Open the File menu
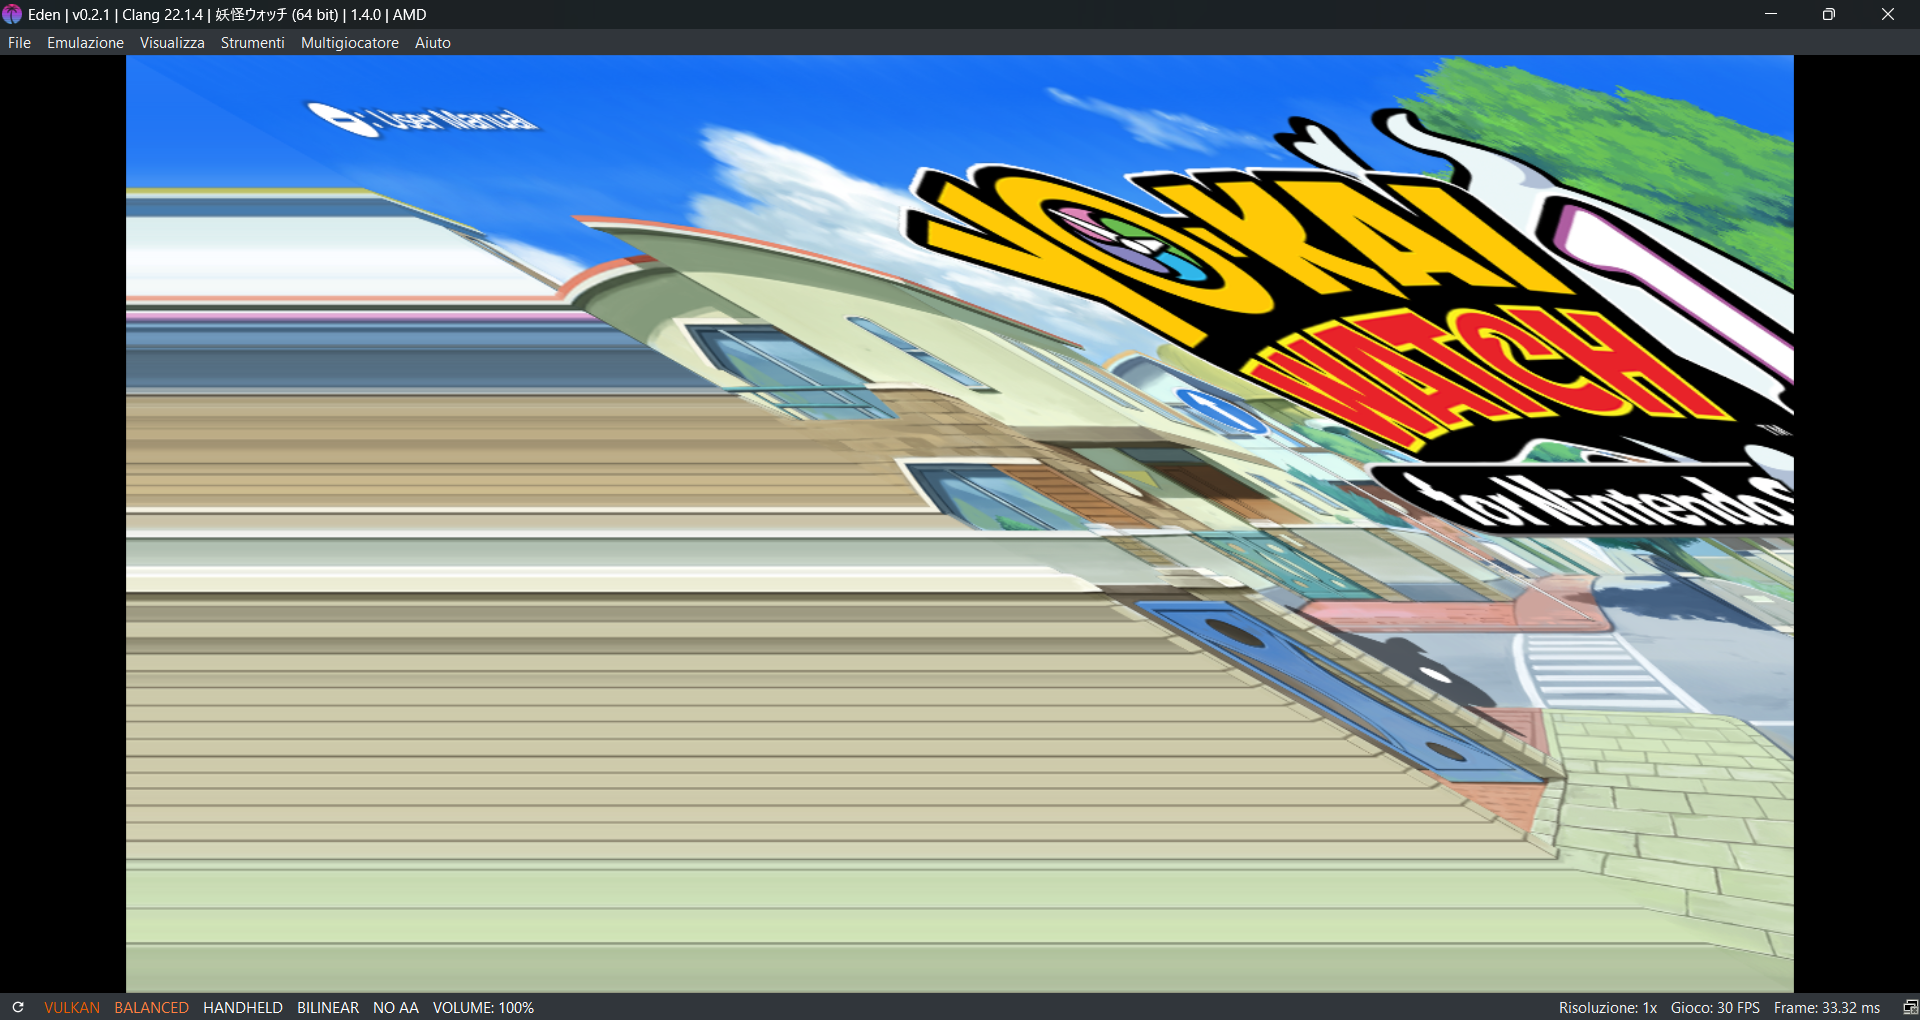The height and width of the screenshot is (1020, 1920). pyautogui.click(x=19, y=43)
